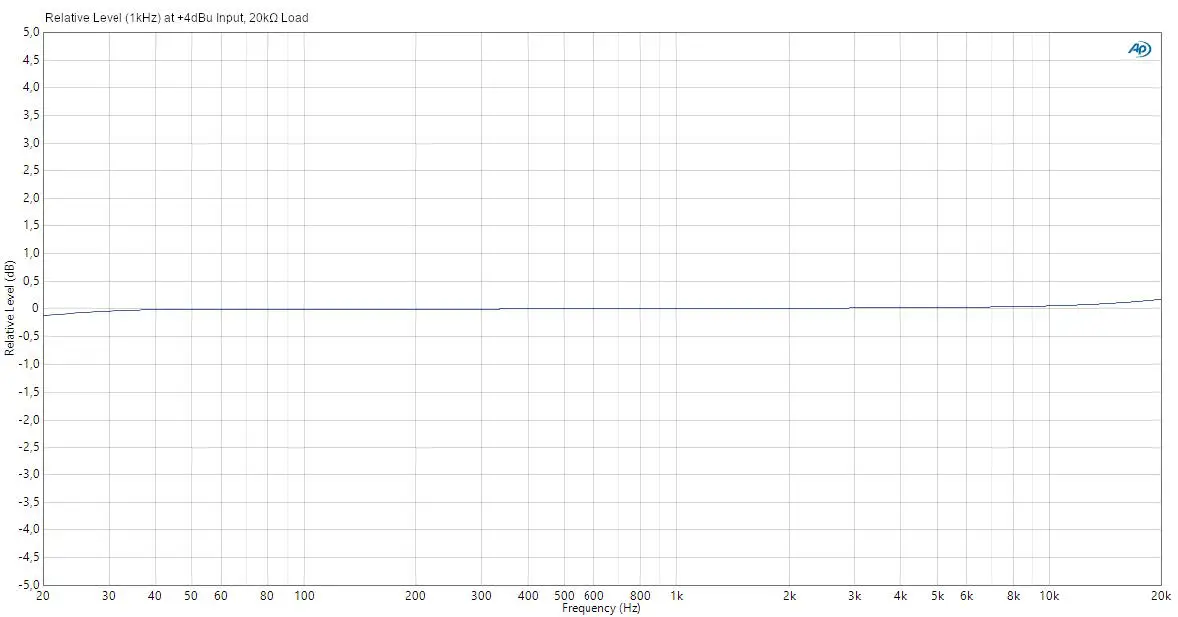The image size is (1178, 617).
Task: Select the frequency response trace line
Action: 600,308
